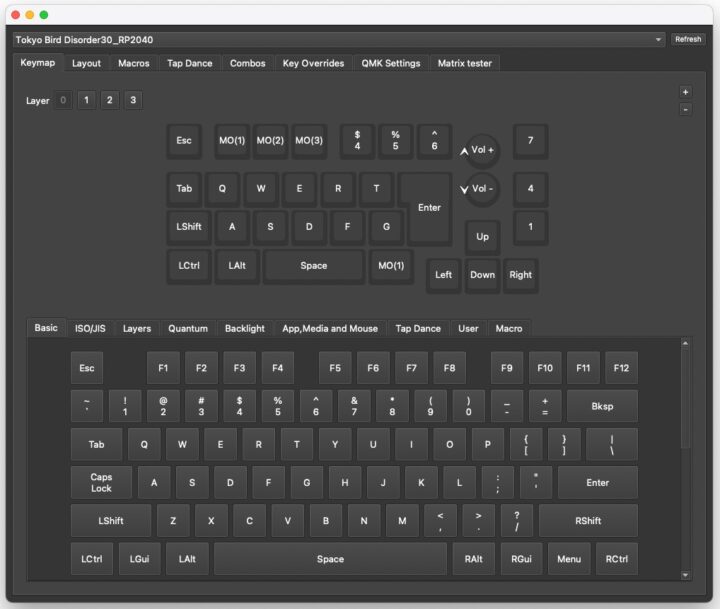Click the Vol + rotary encoder knob
Viewport: 720px width, 609px height.
tap(483, 150)
